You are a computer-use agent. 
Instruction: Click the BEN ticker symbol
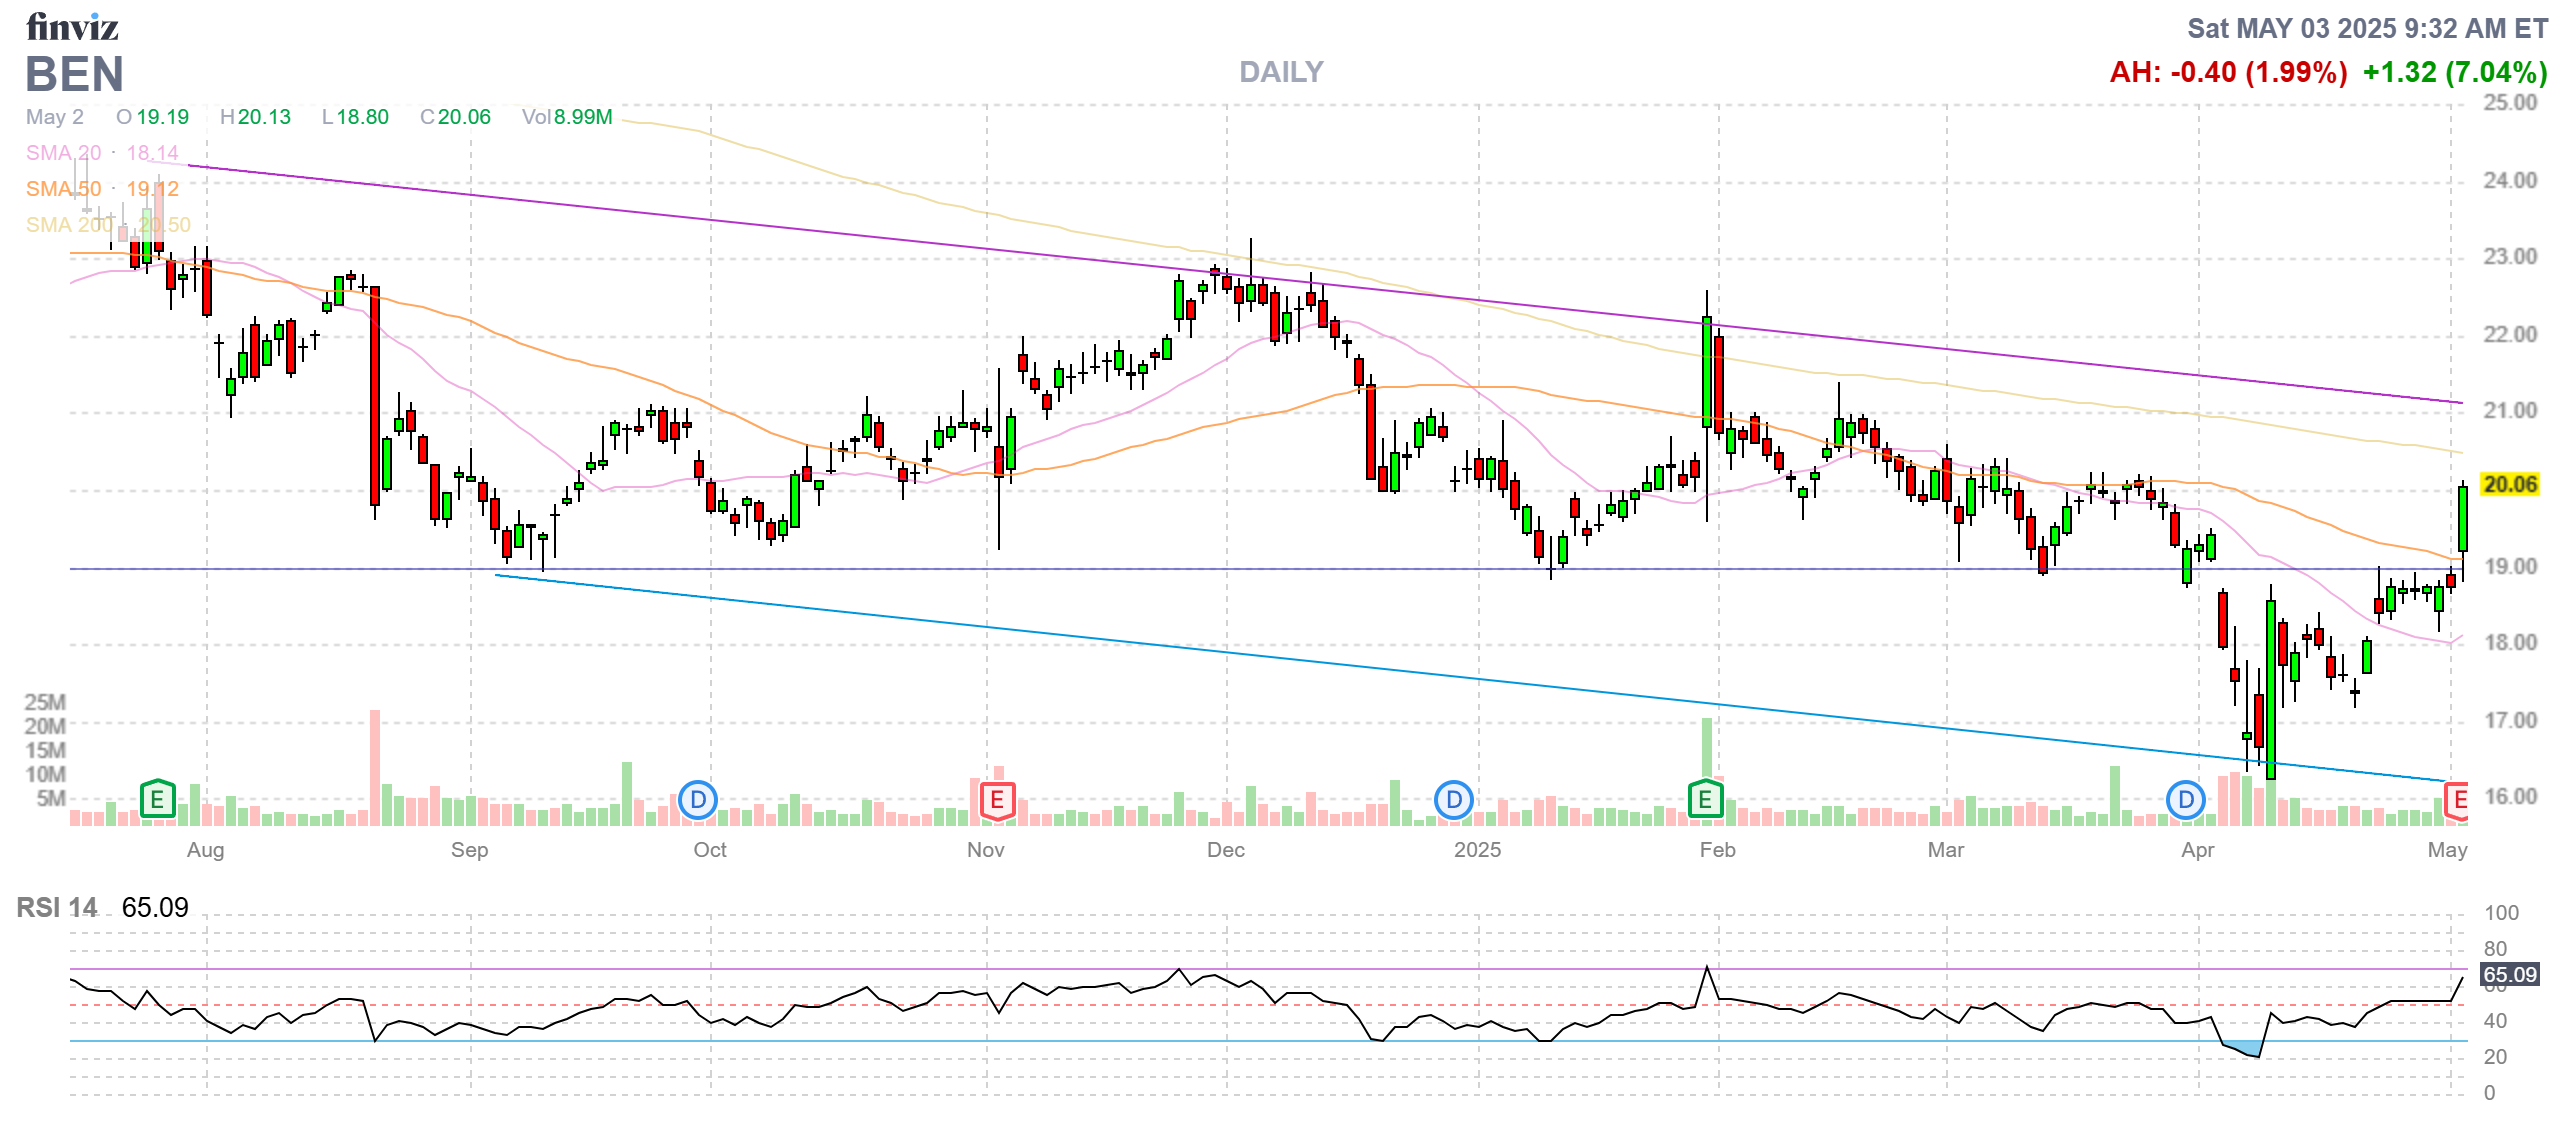click(75, 74)
